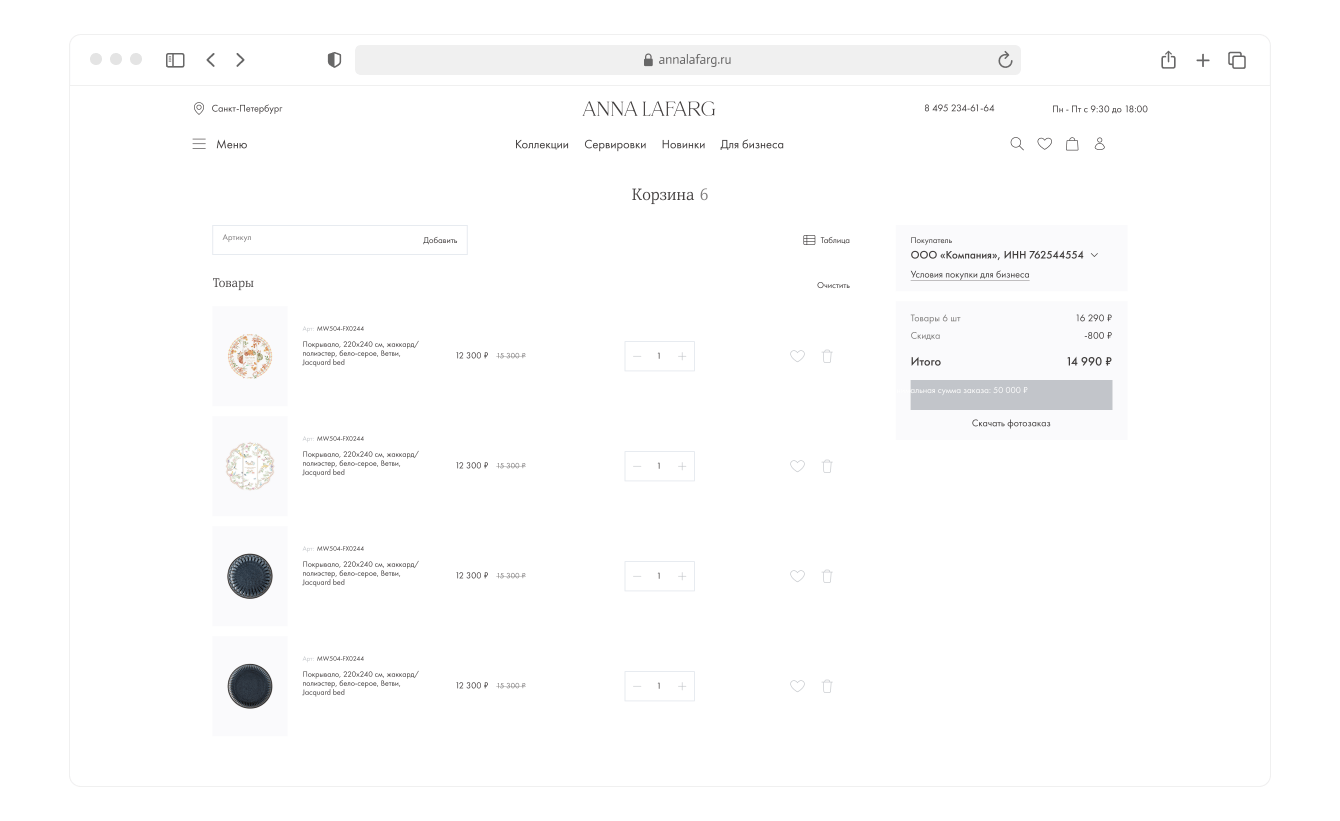Screen dimensions: 1340x821
Task: Go to the Для бизнеса section
Action: pyautogui.click(x=751, y=145)
